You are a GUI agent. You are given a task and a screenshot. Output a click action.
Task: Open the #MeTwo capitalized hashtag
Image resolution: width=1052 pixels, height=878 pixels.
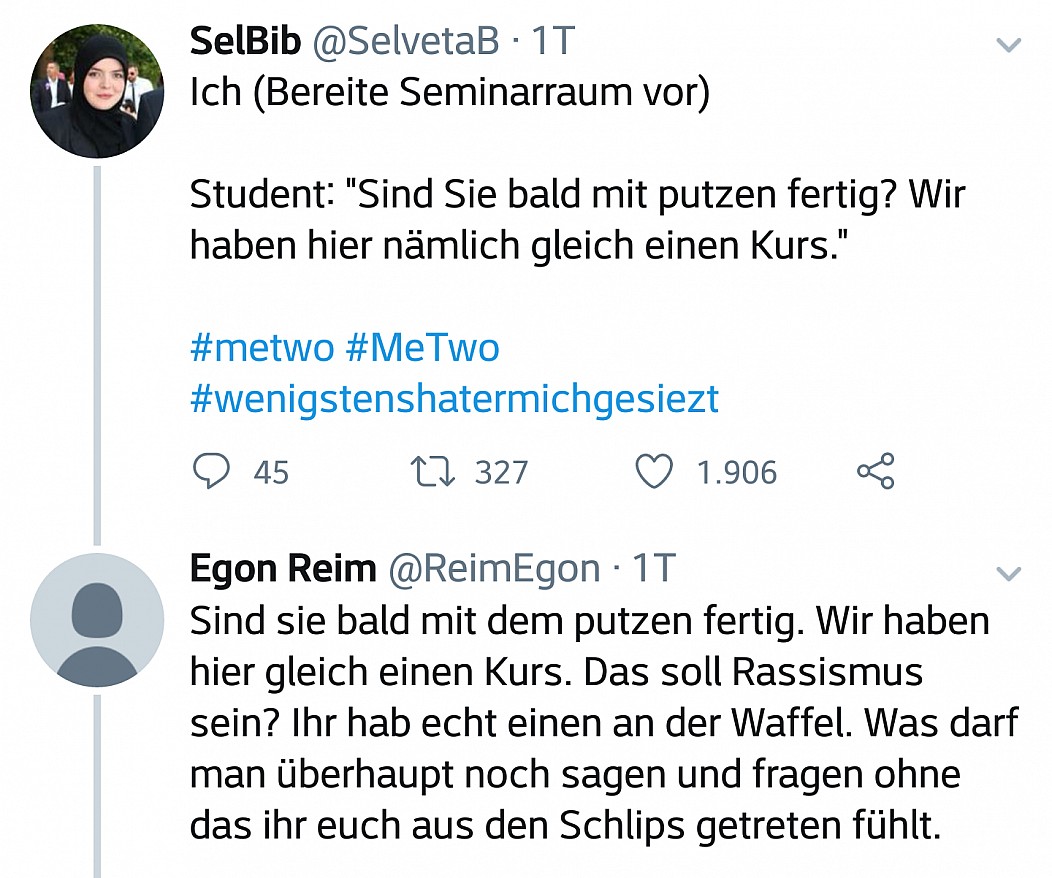click(x=423, y=347)
